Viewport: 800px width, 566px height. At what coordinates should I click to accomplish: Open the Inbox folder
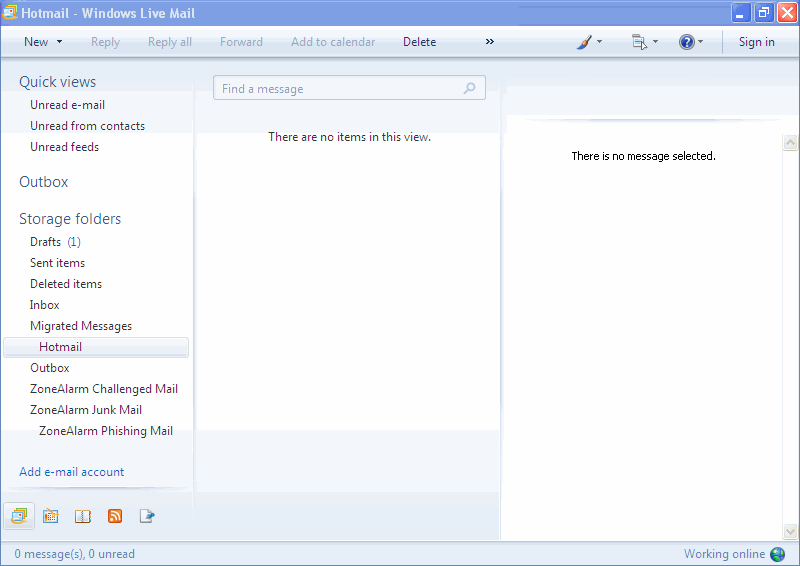tap(44, 305)
